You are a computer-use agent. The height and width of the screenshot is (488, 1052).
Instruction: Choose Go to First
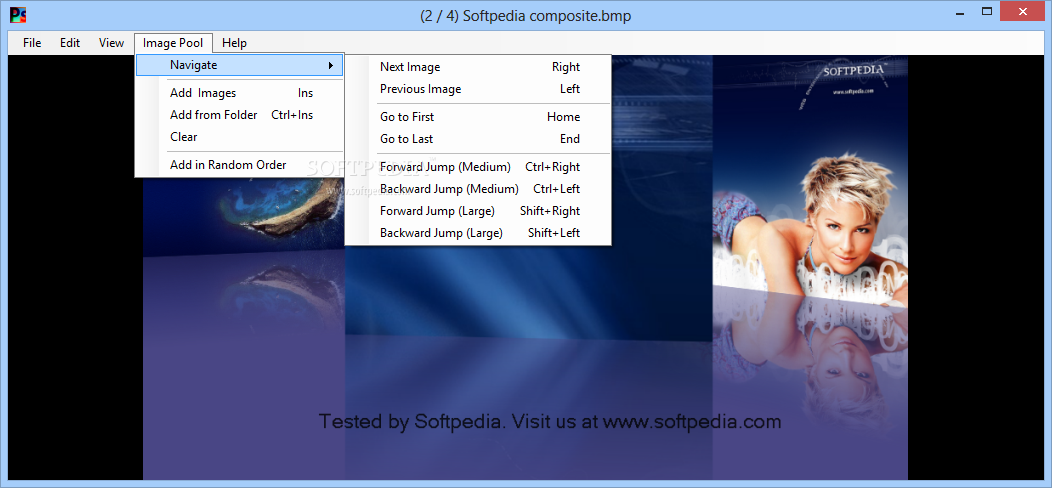click(478, 117)
